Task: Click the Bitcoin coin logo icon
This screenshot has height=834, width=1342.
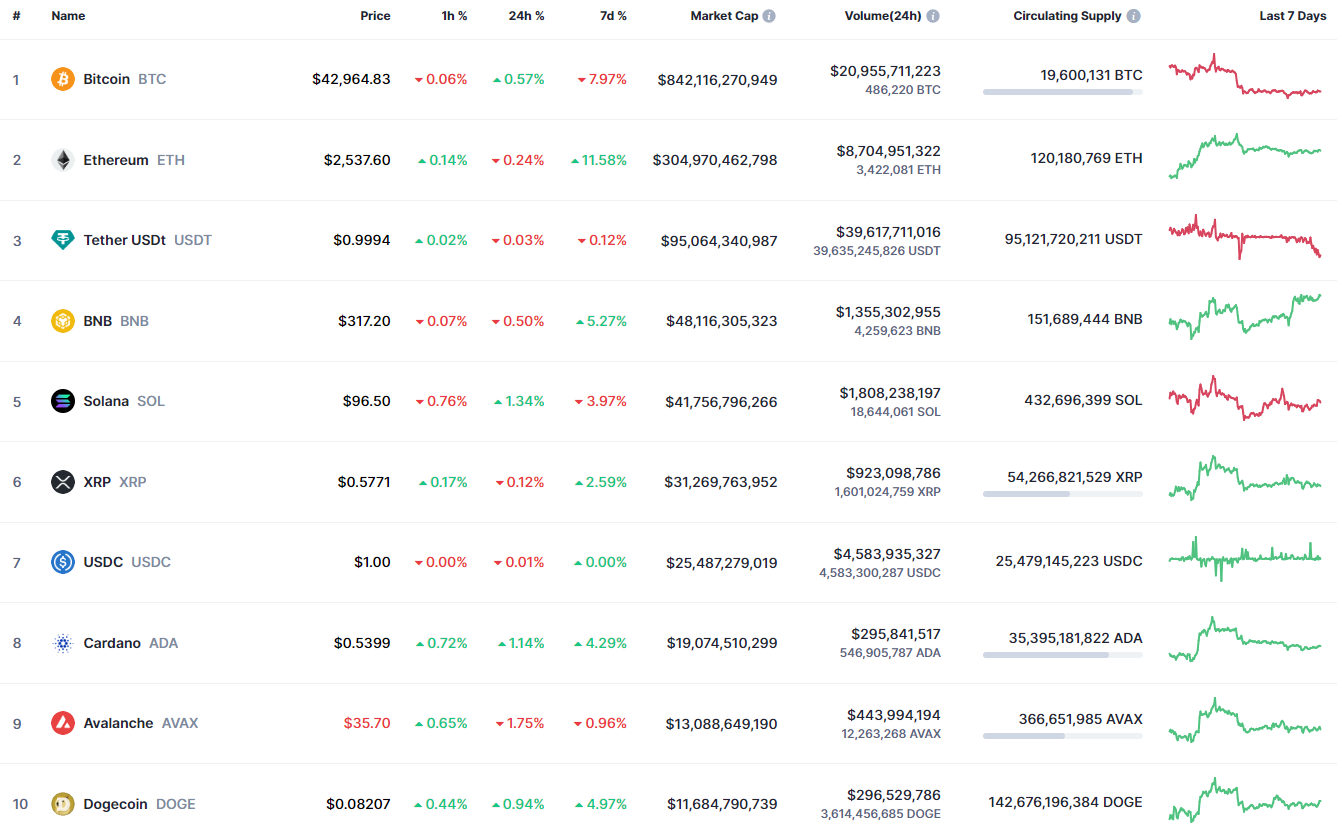Action: pos(63,79)
